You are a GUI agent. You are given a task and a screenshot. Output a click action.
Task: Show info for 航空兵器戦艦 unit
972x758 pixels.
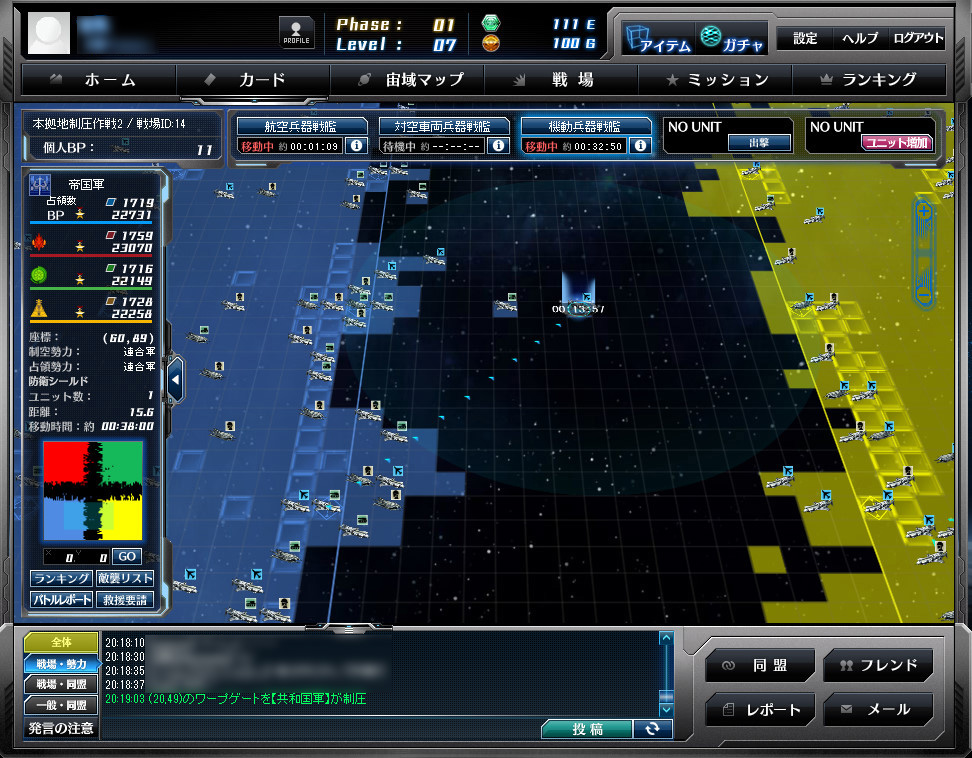click(x=356, y=146)
